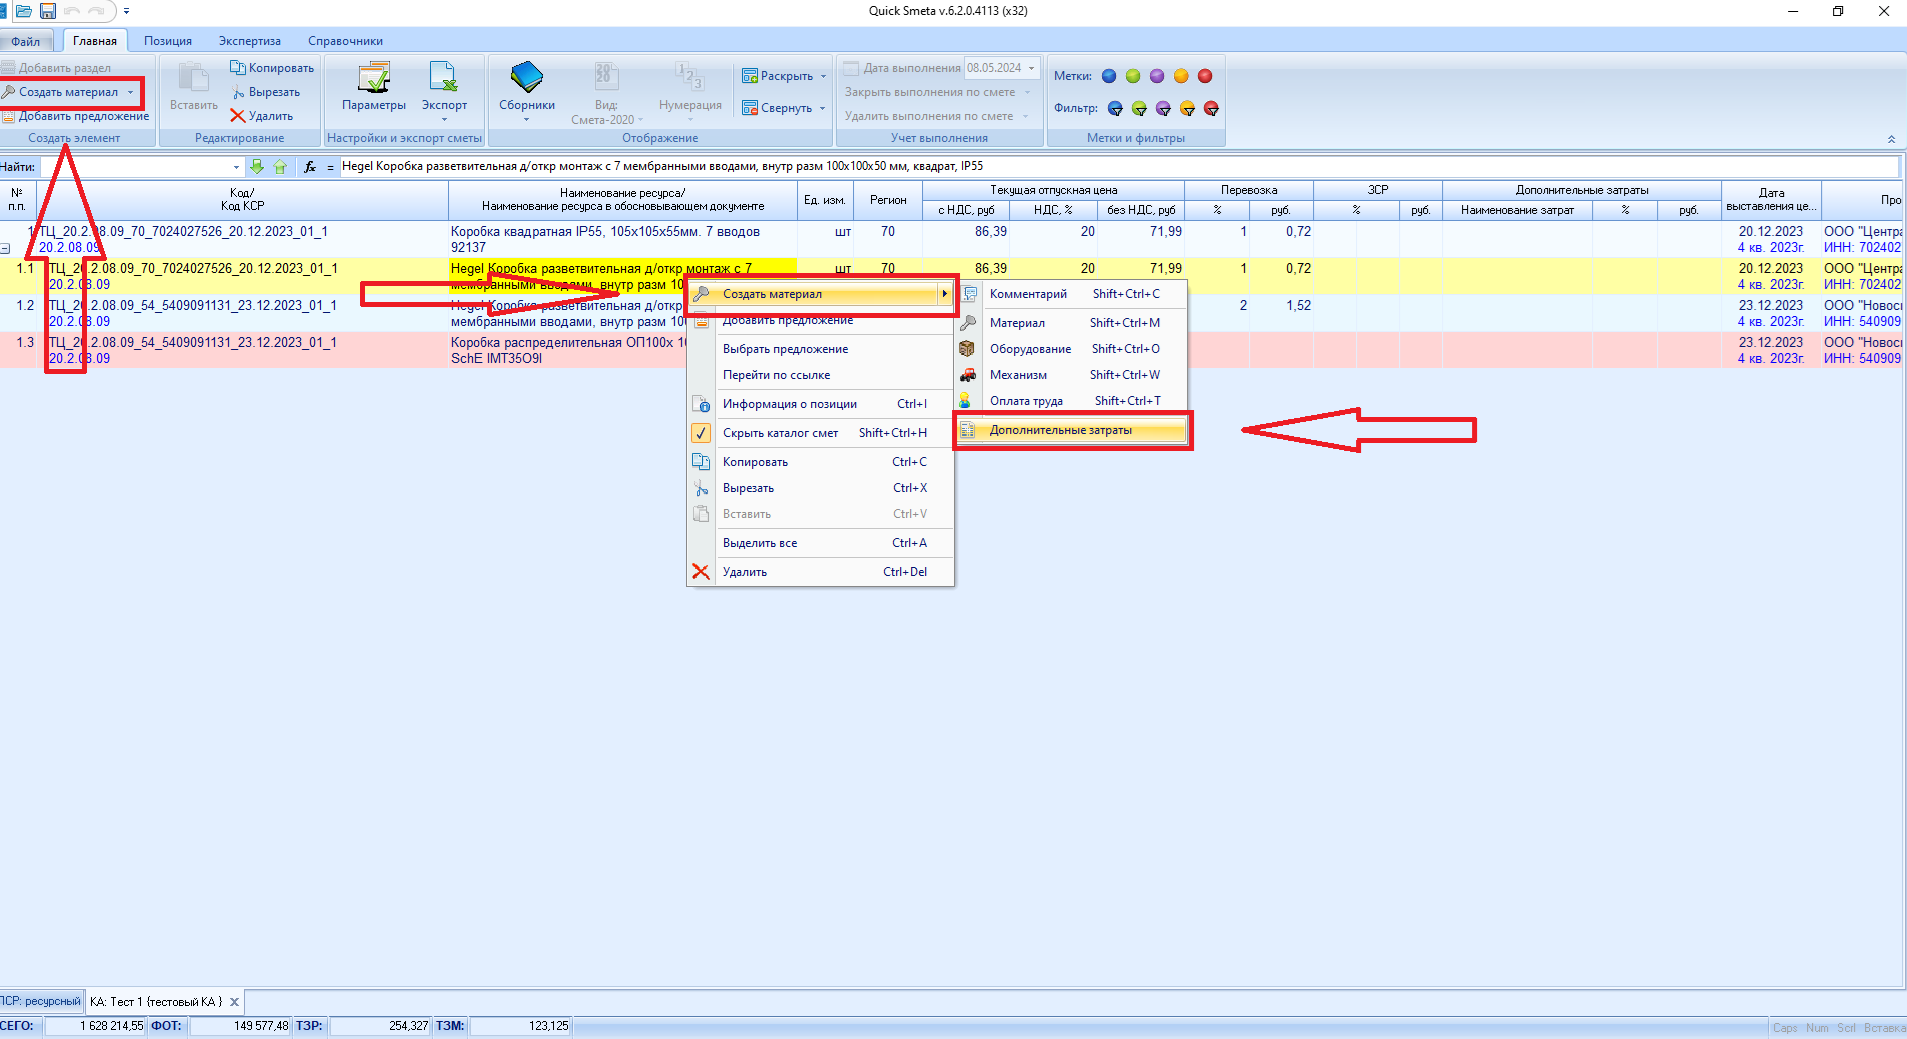This screenshot has height=1039, width=1907.
Task: Find next with green down arrow
Action: tap(257, 167)
